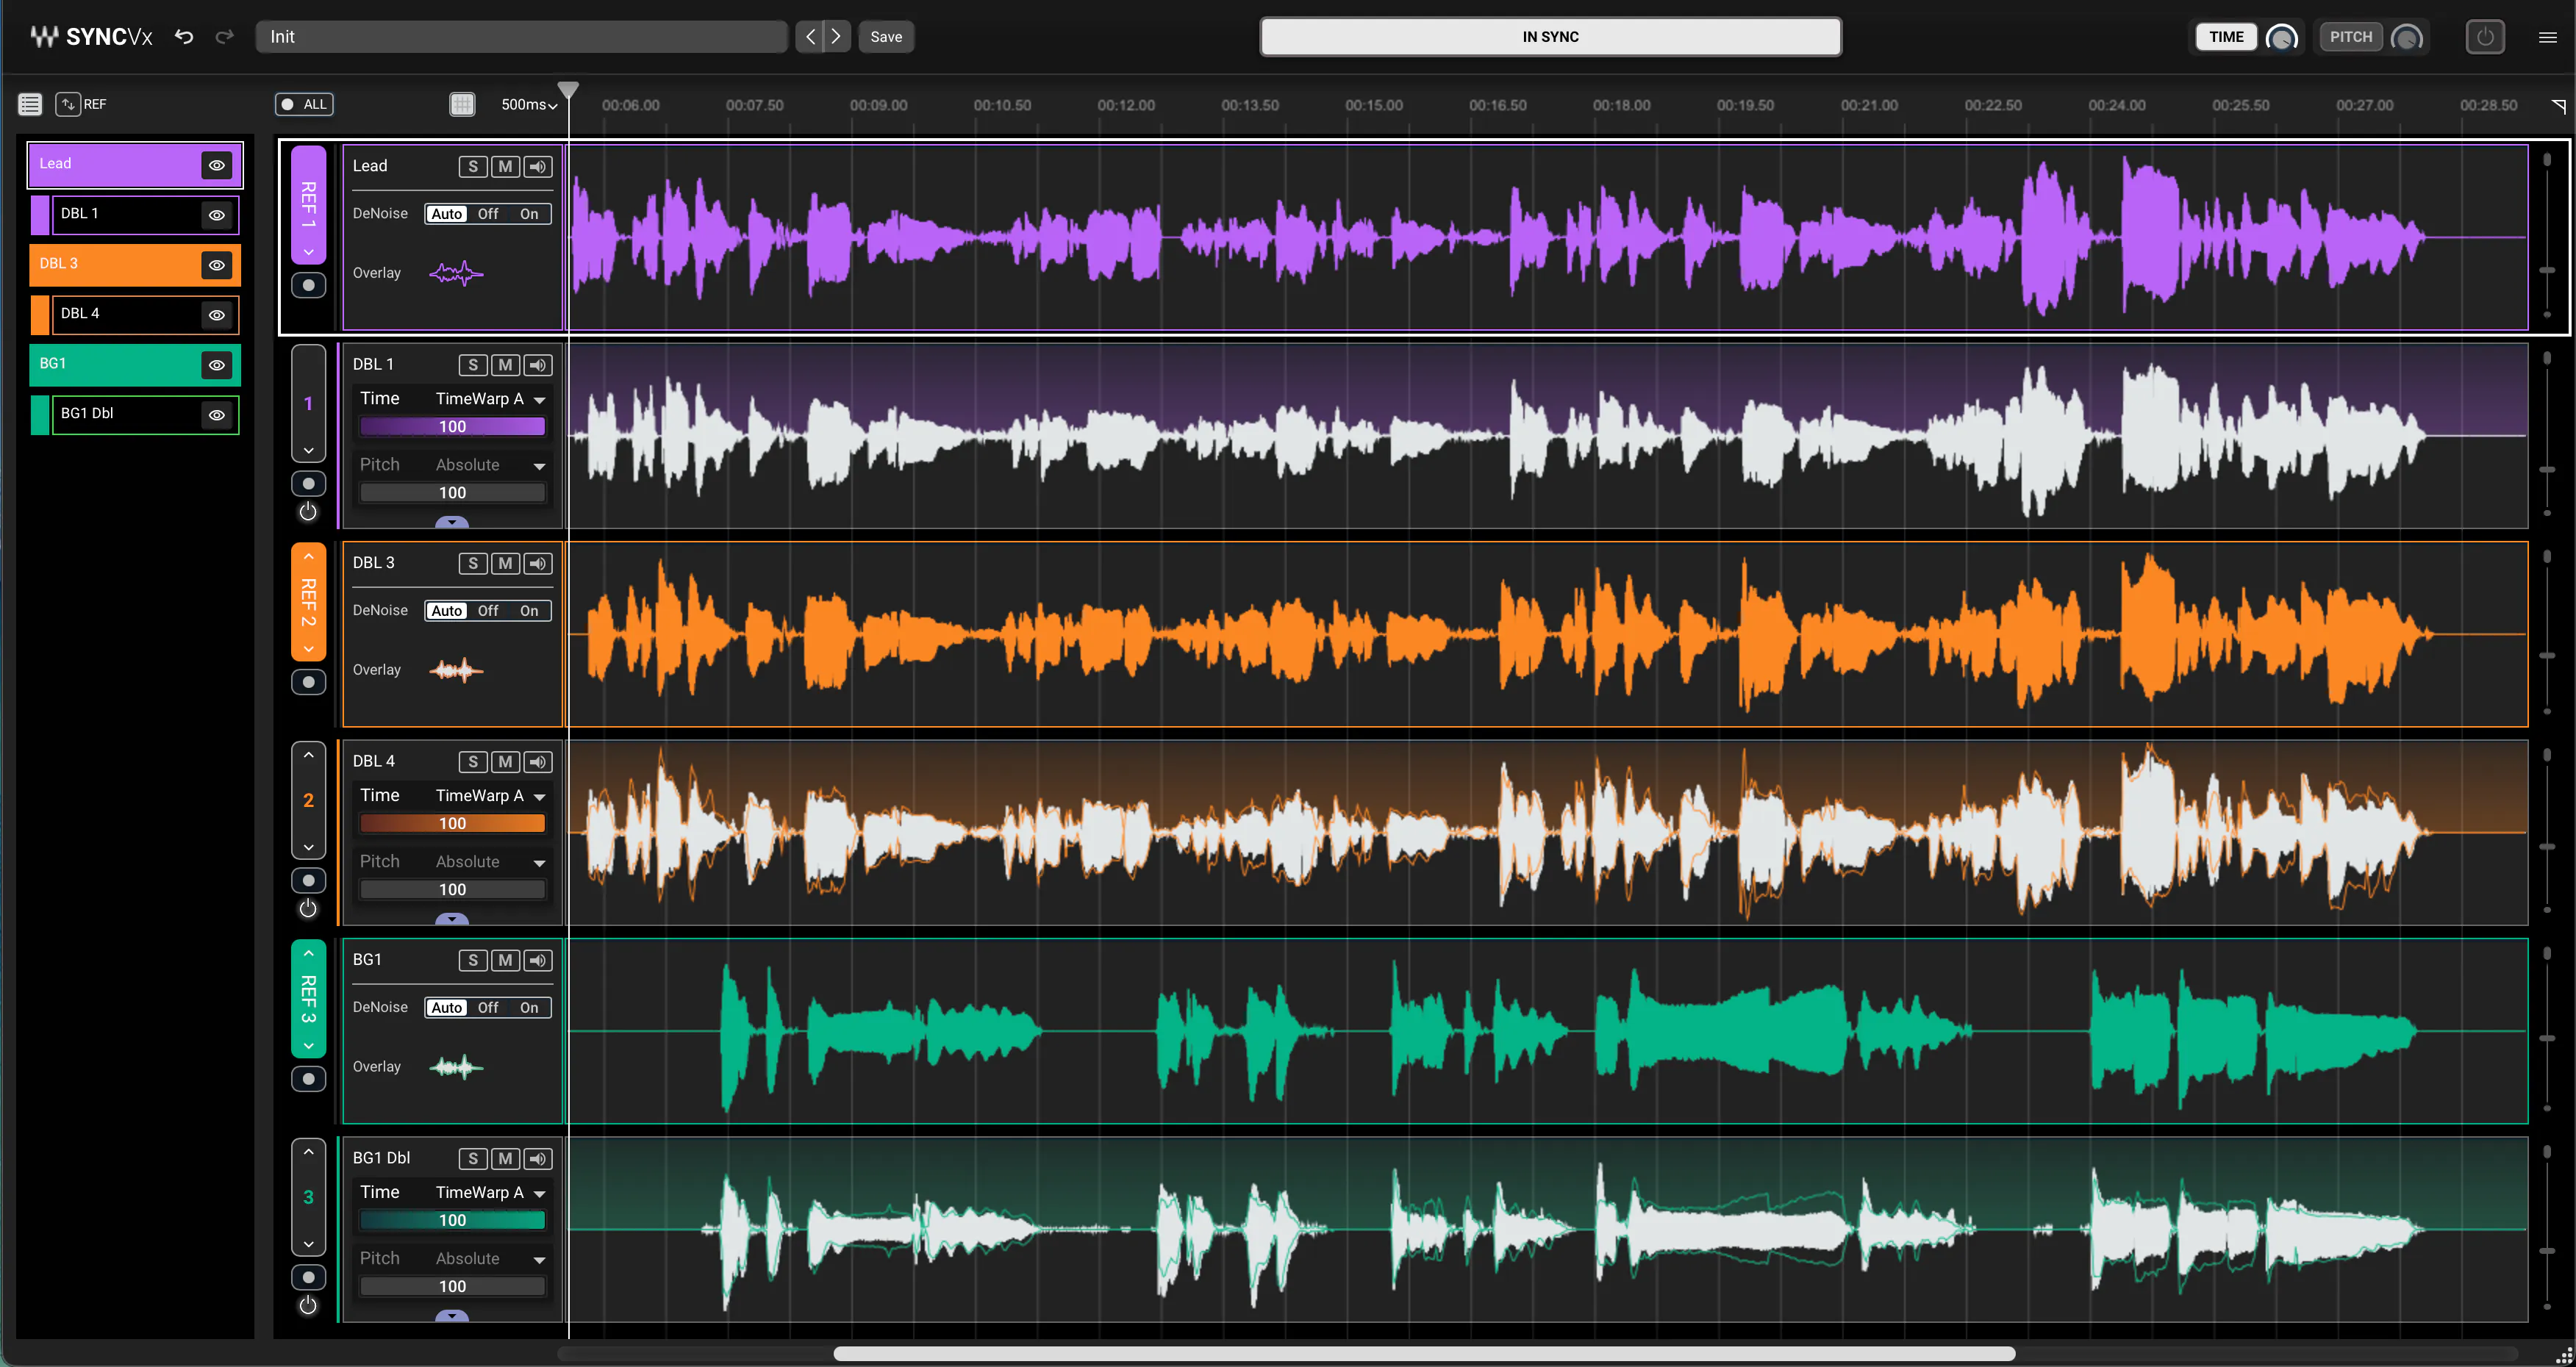This screenshot has width=2576, height=1367.
Task: Click the Lead track speaker icon
Action: (x=538, y=167)
